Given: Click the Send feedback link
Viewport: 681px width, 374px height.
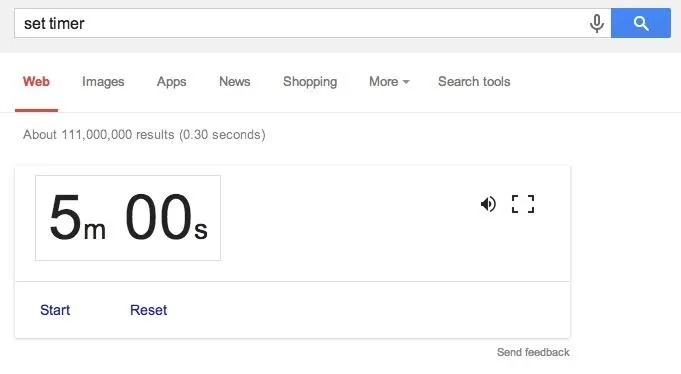Looking at the screenshot, I should (x=533, y=352).
